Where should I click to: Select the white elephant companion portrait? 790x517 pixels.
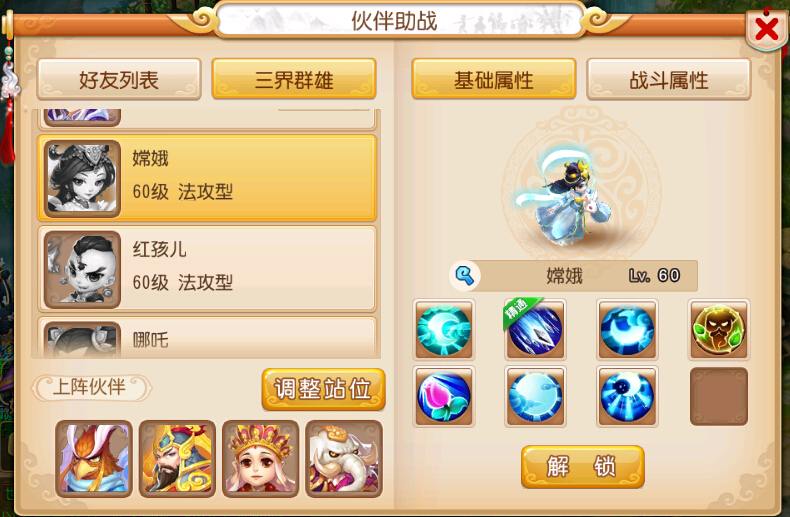click(344, 459)
